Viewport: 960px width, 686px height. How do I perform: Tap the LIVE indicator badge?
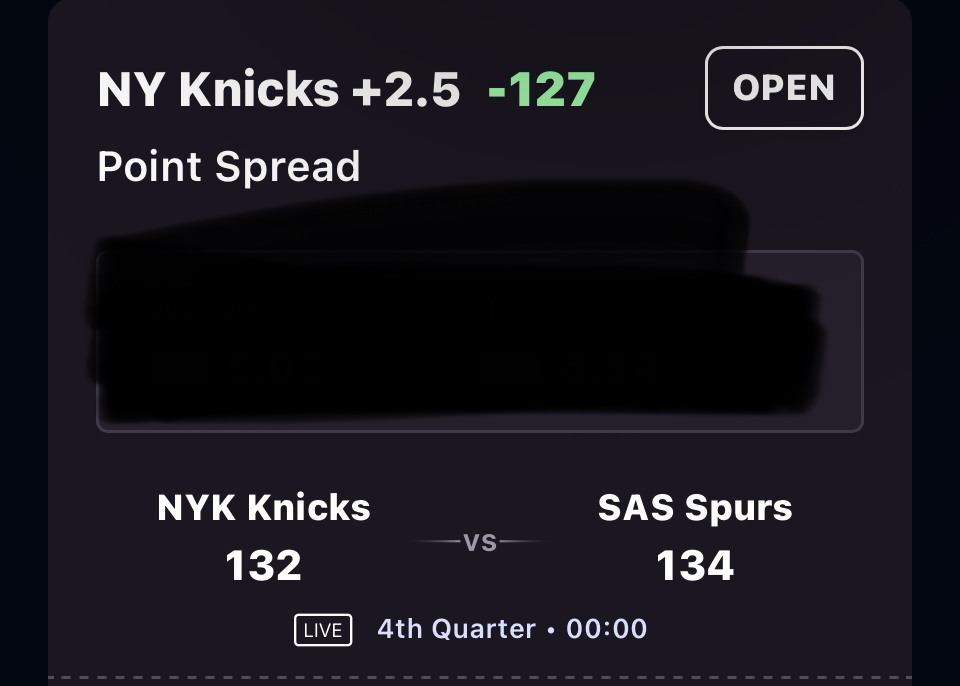(x=323, y=630)
